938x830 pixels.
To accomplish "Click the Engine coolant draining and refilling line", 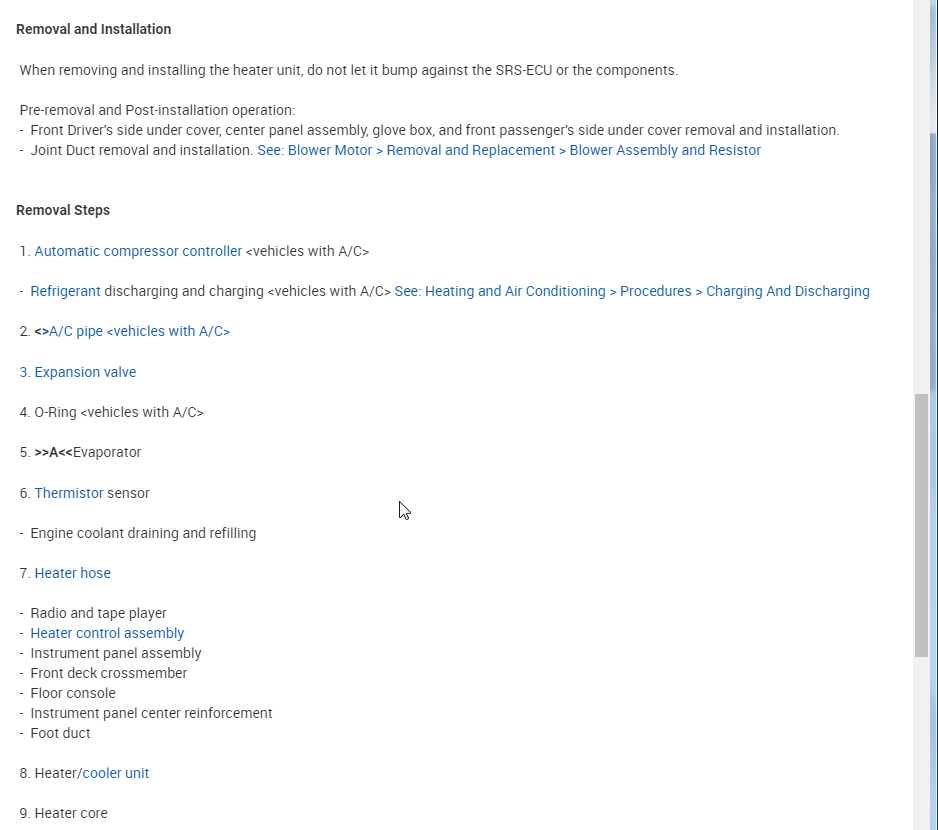I will click(143, 533).
